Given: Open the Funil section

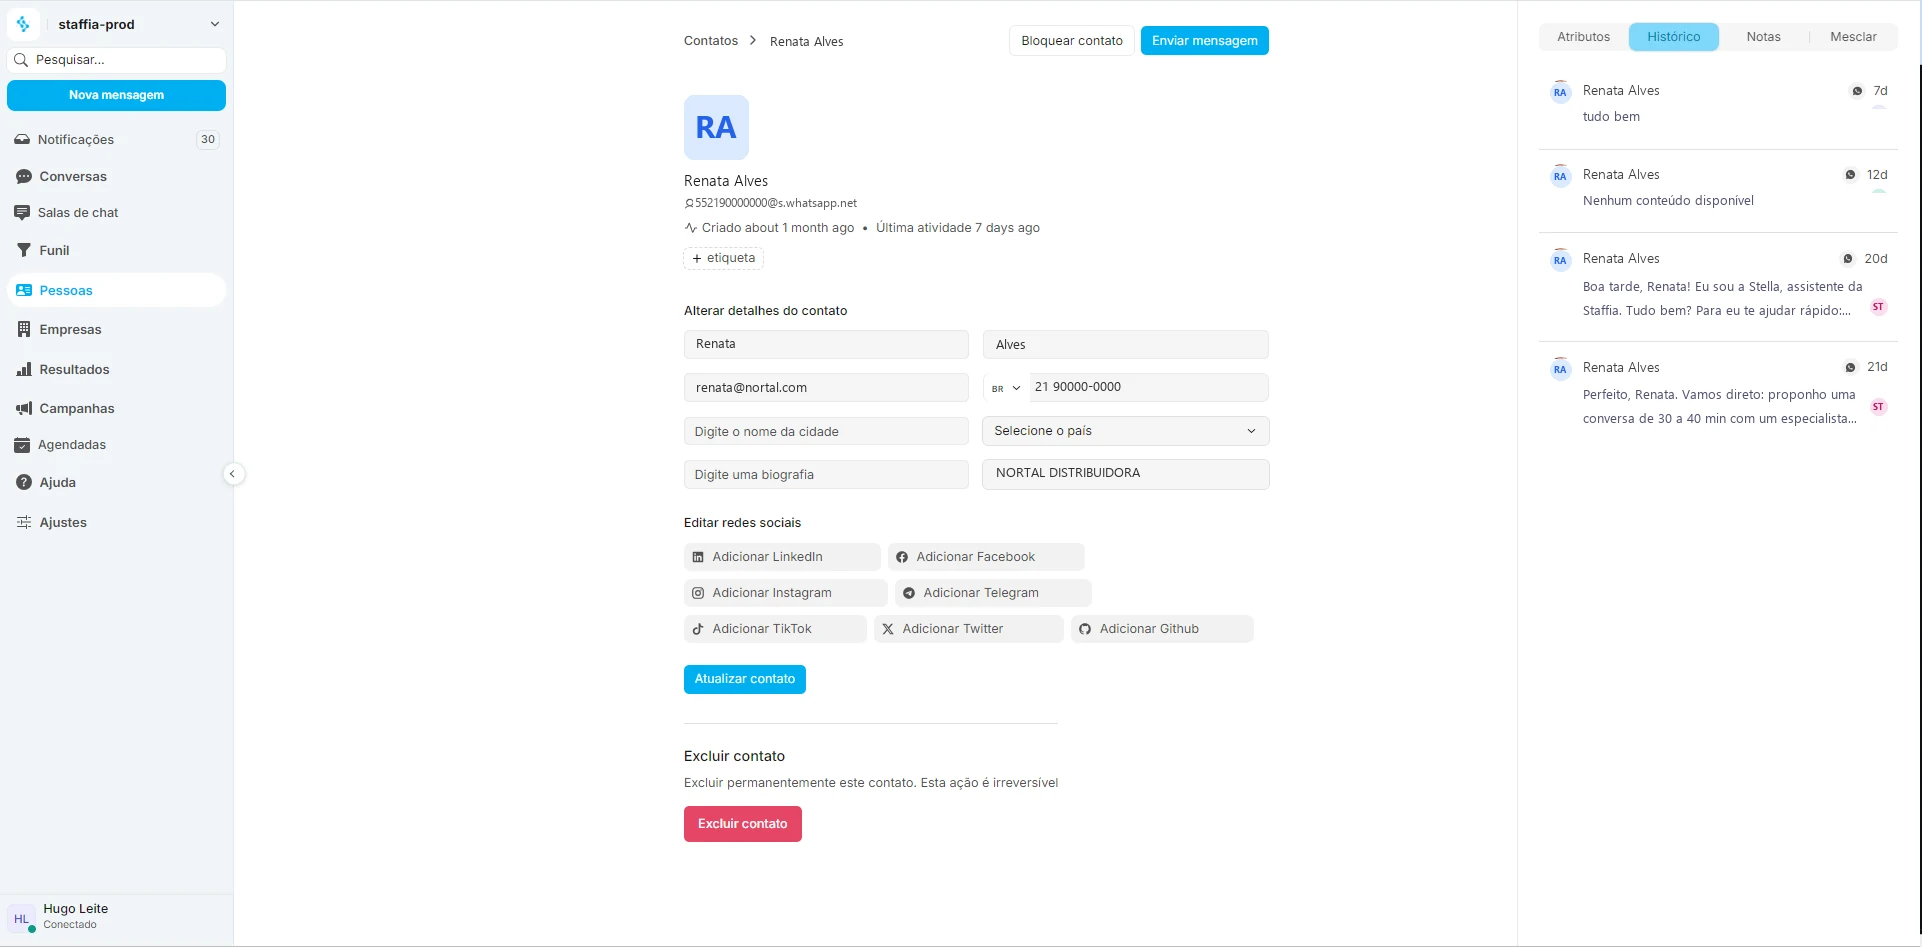Looking at the screenshot, I should point(116,251).
